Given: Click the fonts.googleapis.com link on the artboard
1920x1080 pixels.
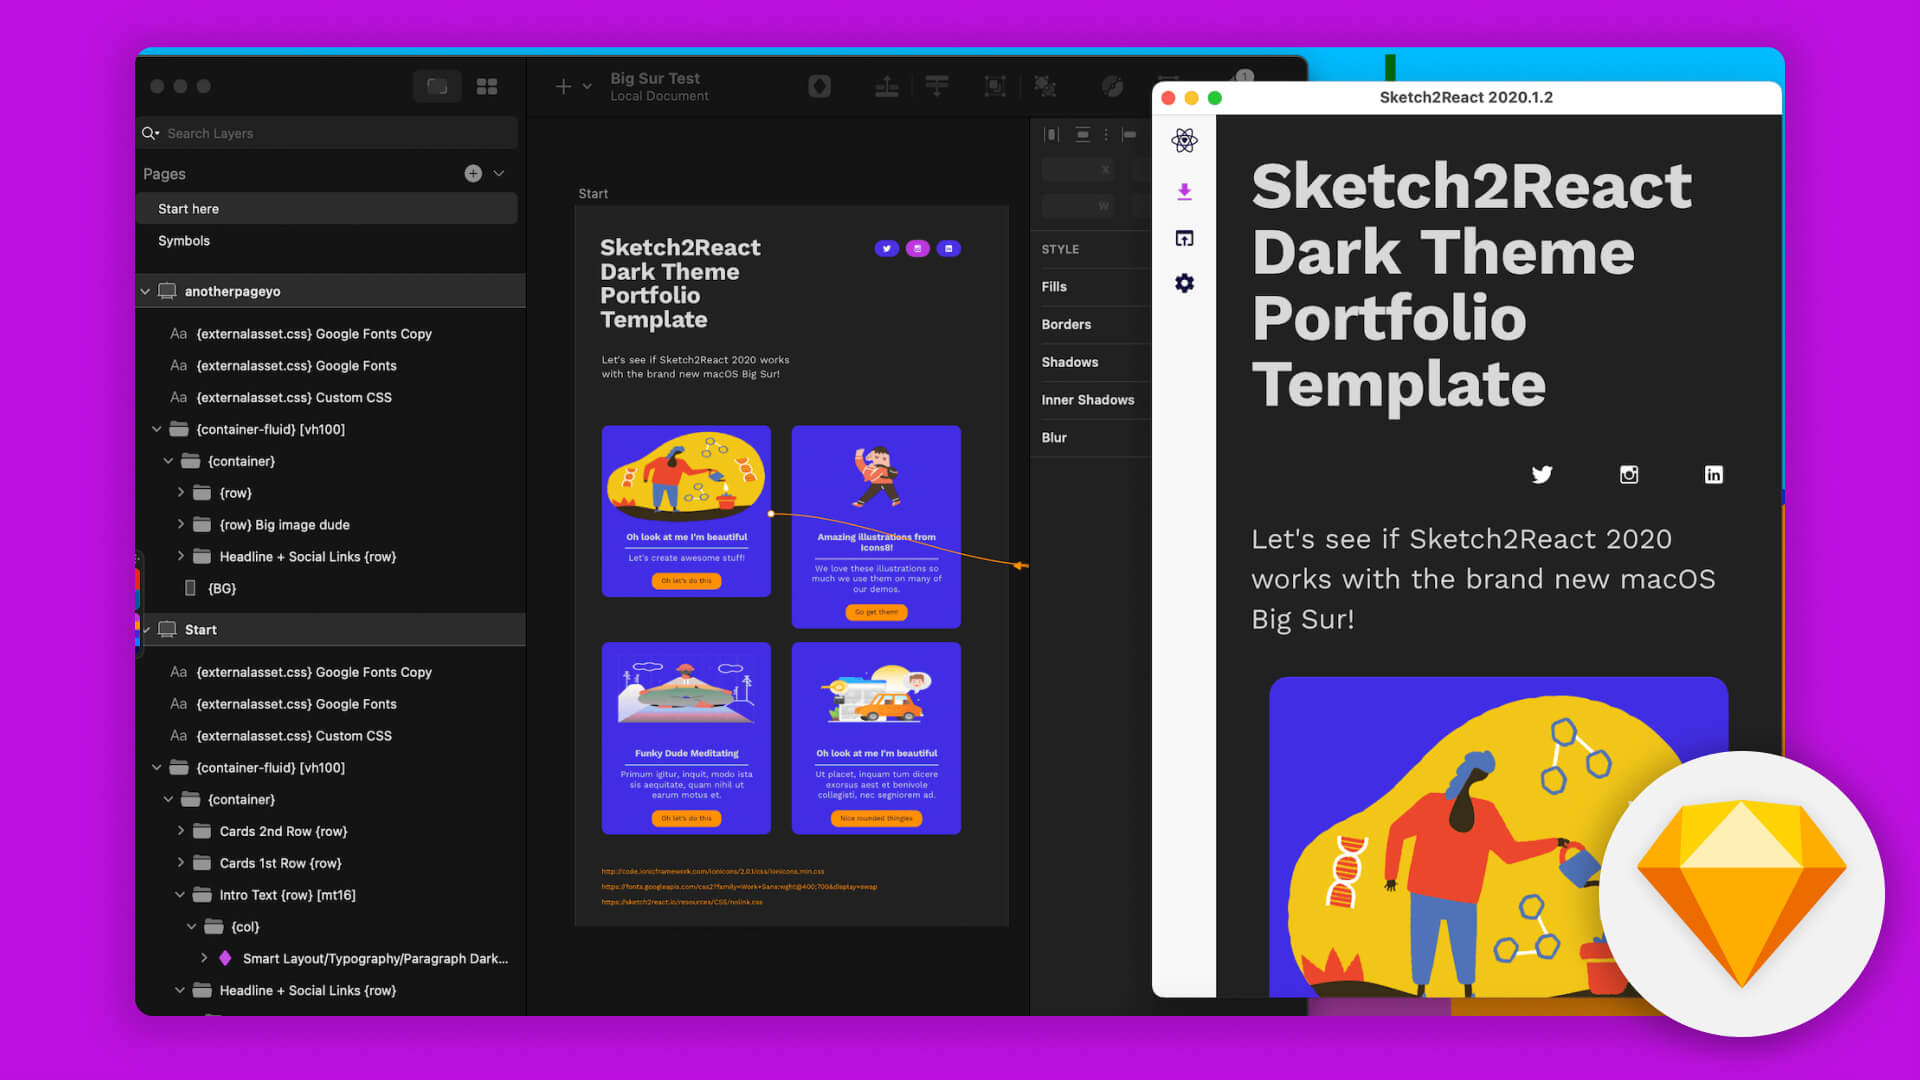Looking at the screenshot, I should [x=739, y=886].
